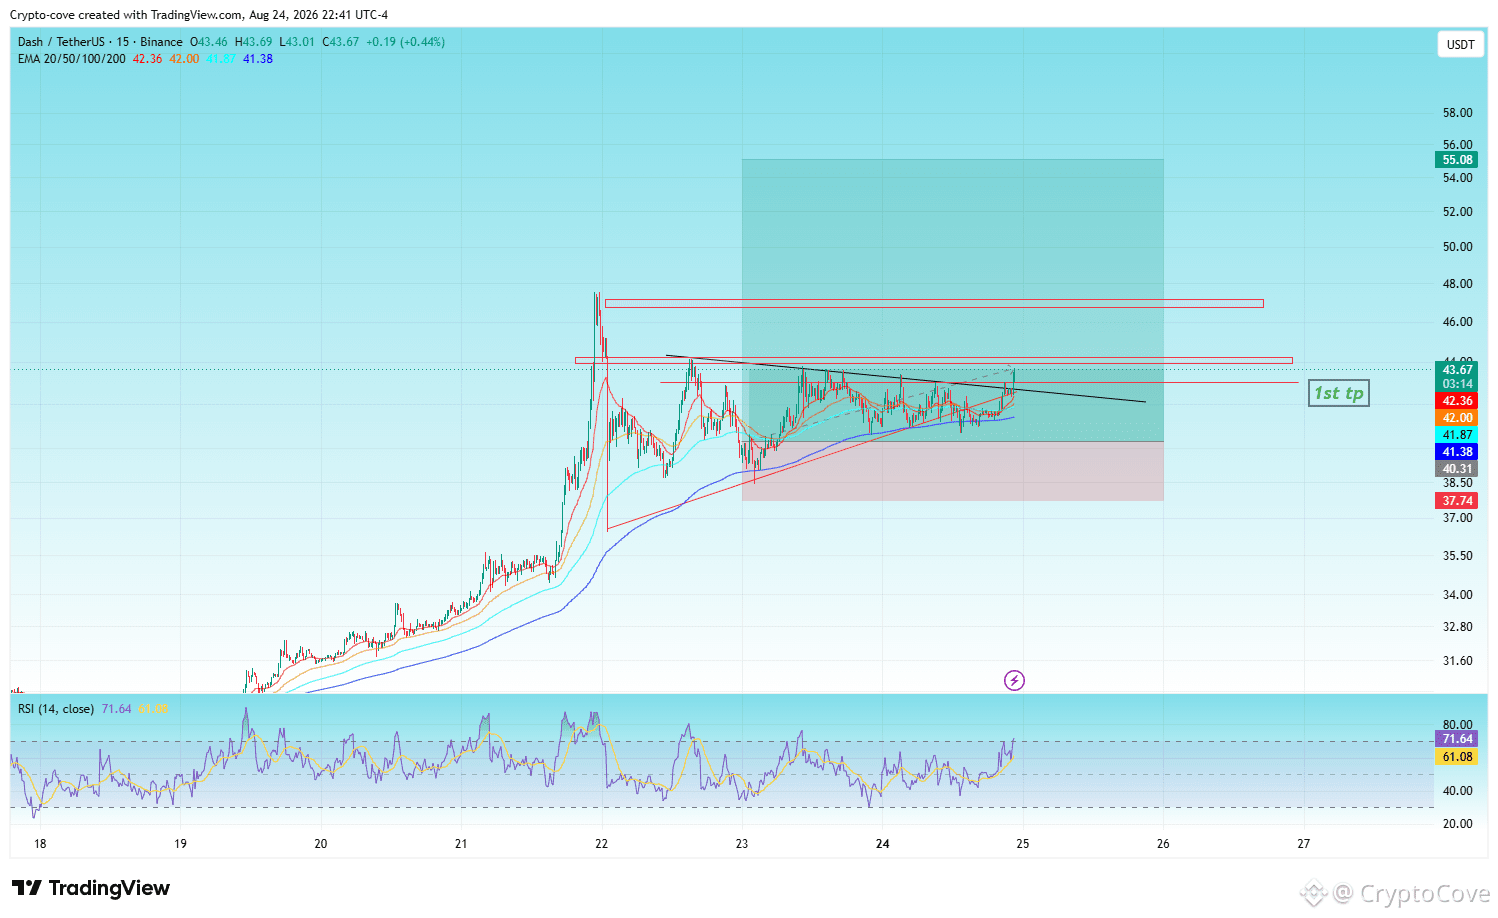Click date label 20 on time axis
Screen dimensions: 1498x918
321,844
